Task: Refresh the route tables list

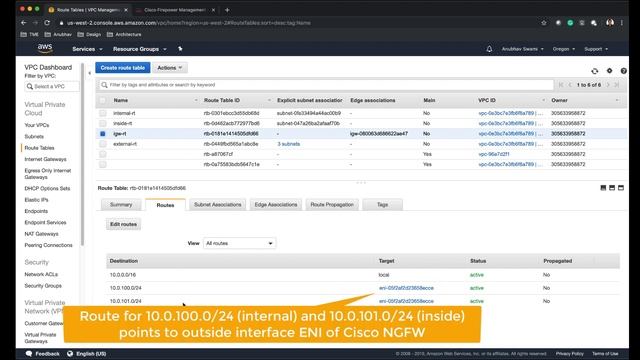Action: pyautogui.click(x=595, y=71)
